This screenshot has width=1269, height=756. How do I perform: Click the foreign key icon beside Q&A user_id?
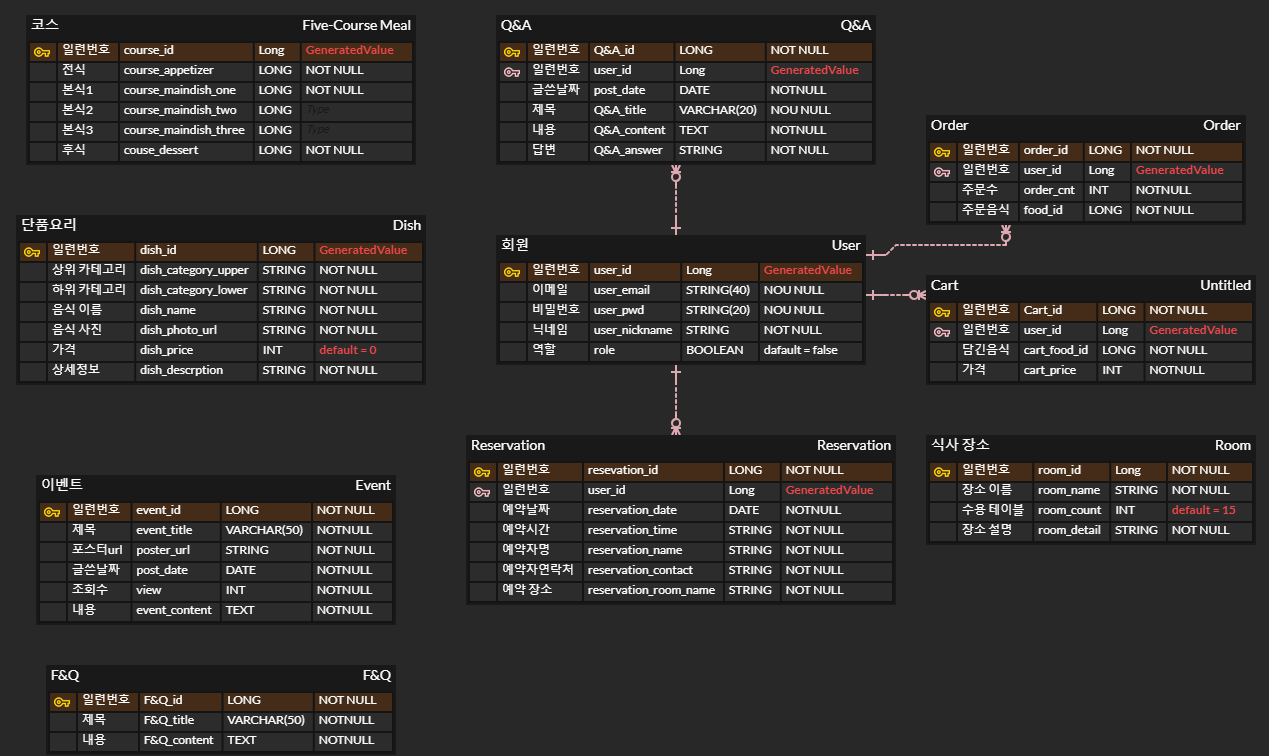pyautogui.click(x=511, y=71)
